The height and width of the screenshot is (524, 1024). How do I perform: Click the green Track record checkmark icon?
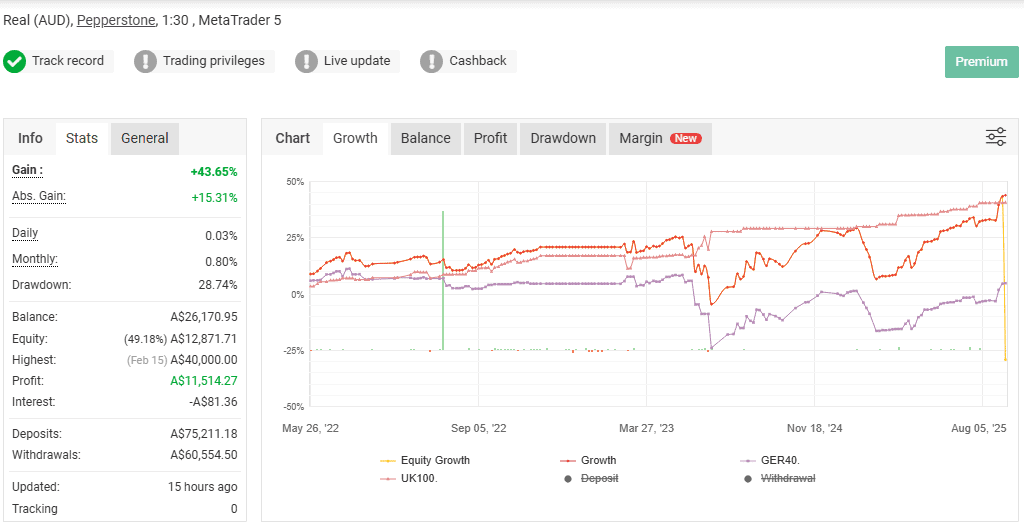point(15,61)
